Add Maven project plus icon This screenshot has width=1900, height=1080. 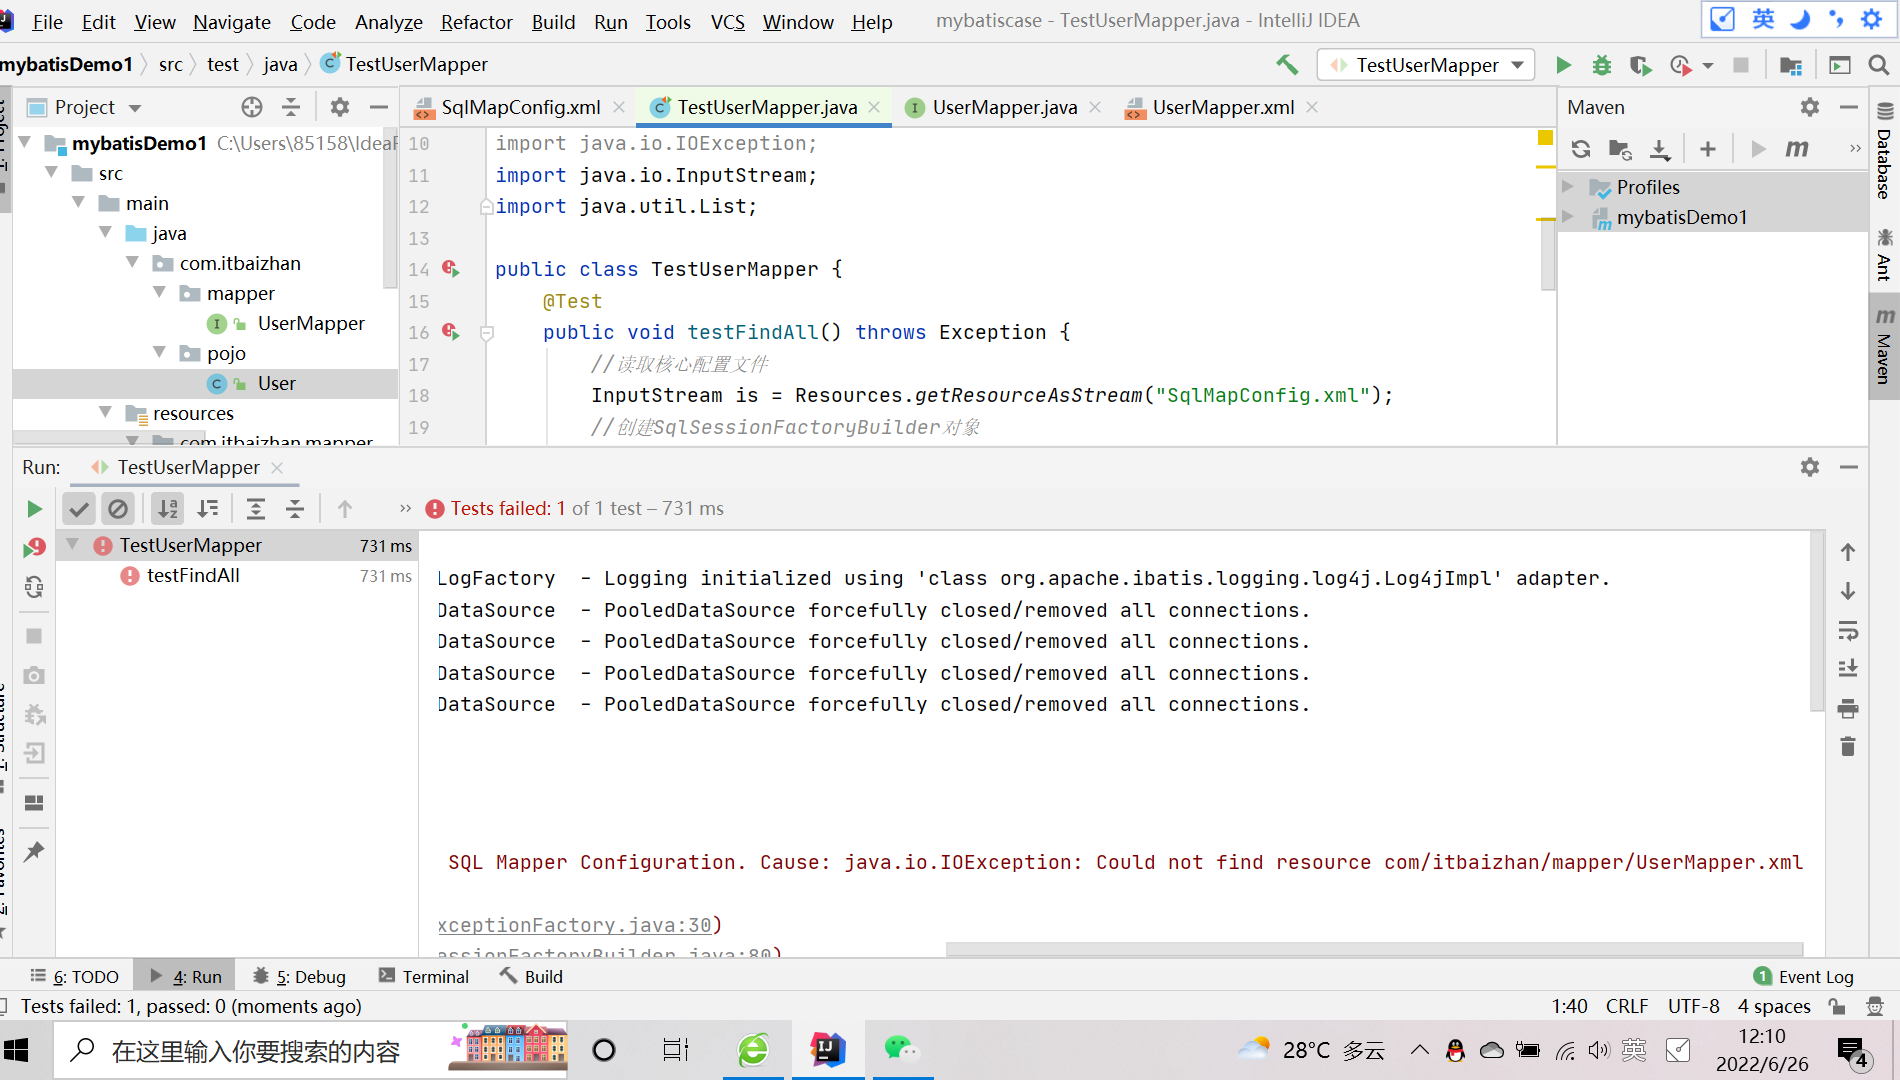click(x=1708, y=149)
